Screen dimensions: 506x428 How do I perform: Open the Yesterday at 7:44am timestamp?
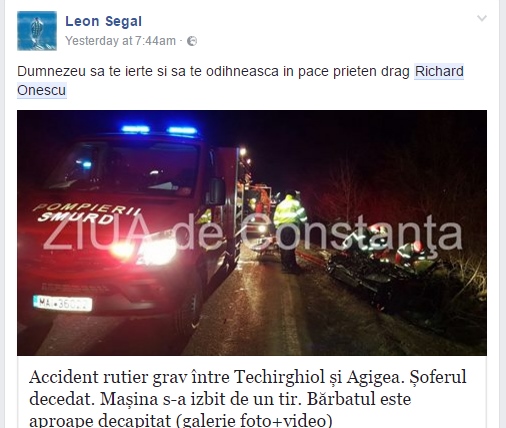120,41
